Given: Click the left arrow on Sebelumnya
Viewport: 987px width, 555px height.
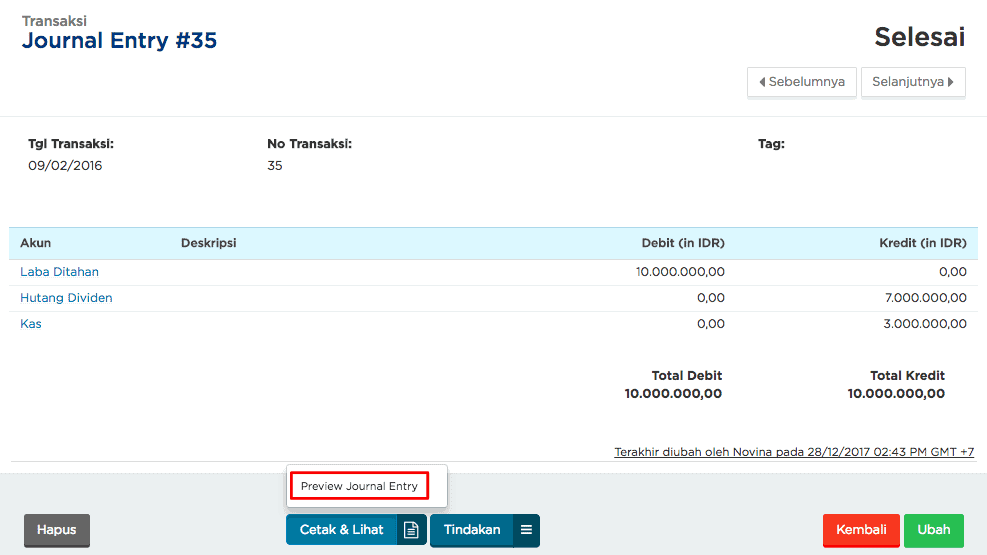Looking at the screenshot, I should pos(762,82).
